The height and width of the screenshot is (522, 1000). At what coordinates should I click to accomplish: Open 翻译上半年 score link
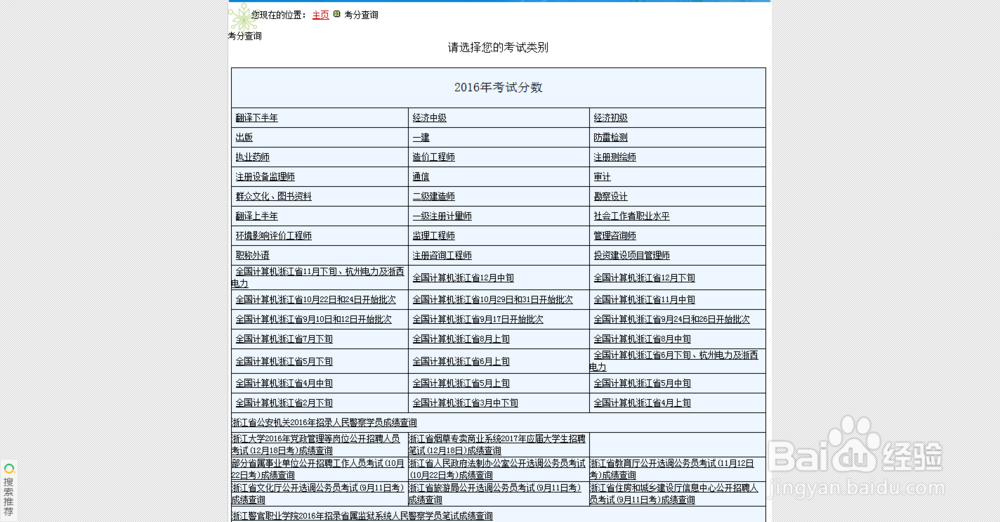pos(256,216)
